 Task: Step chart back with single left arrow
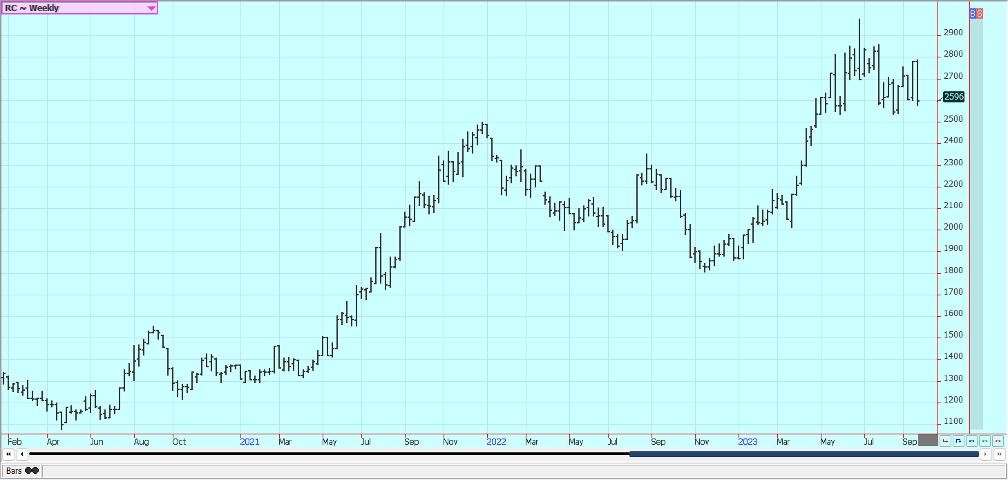(x=22, y=454)
